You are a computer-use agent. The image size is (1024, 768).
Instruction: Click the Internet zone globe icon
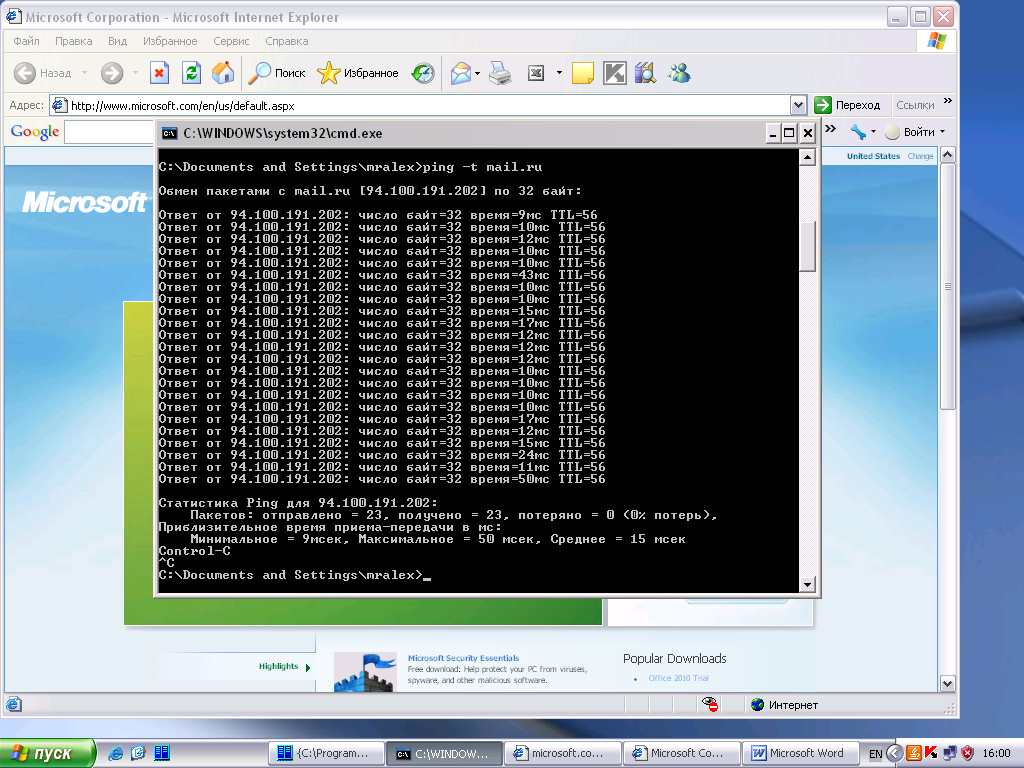758,705
